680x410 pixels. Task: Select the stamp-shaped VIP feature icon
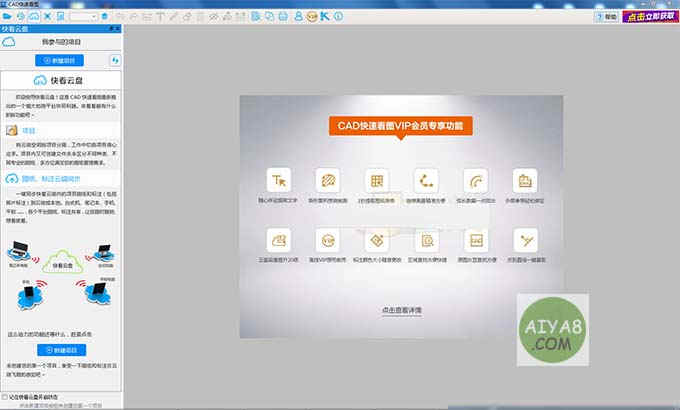coord(525,180)
